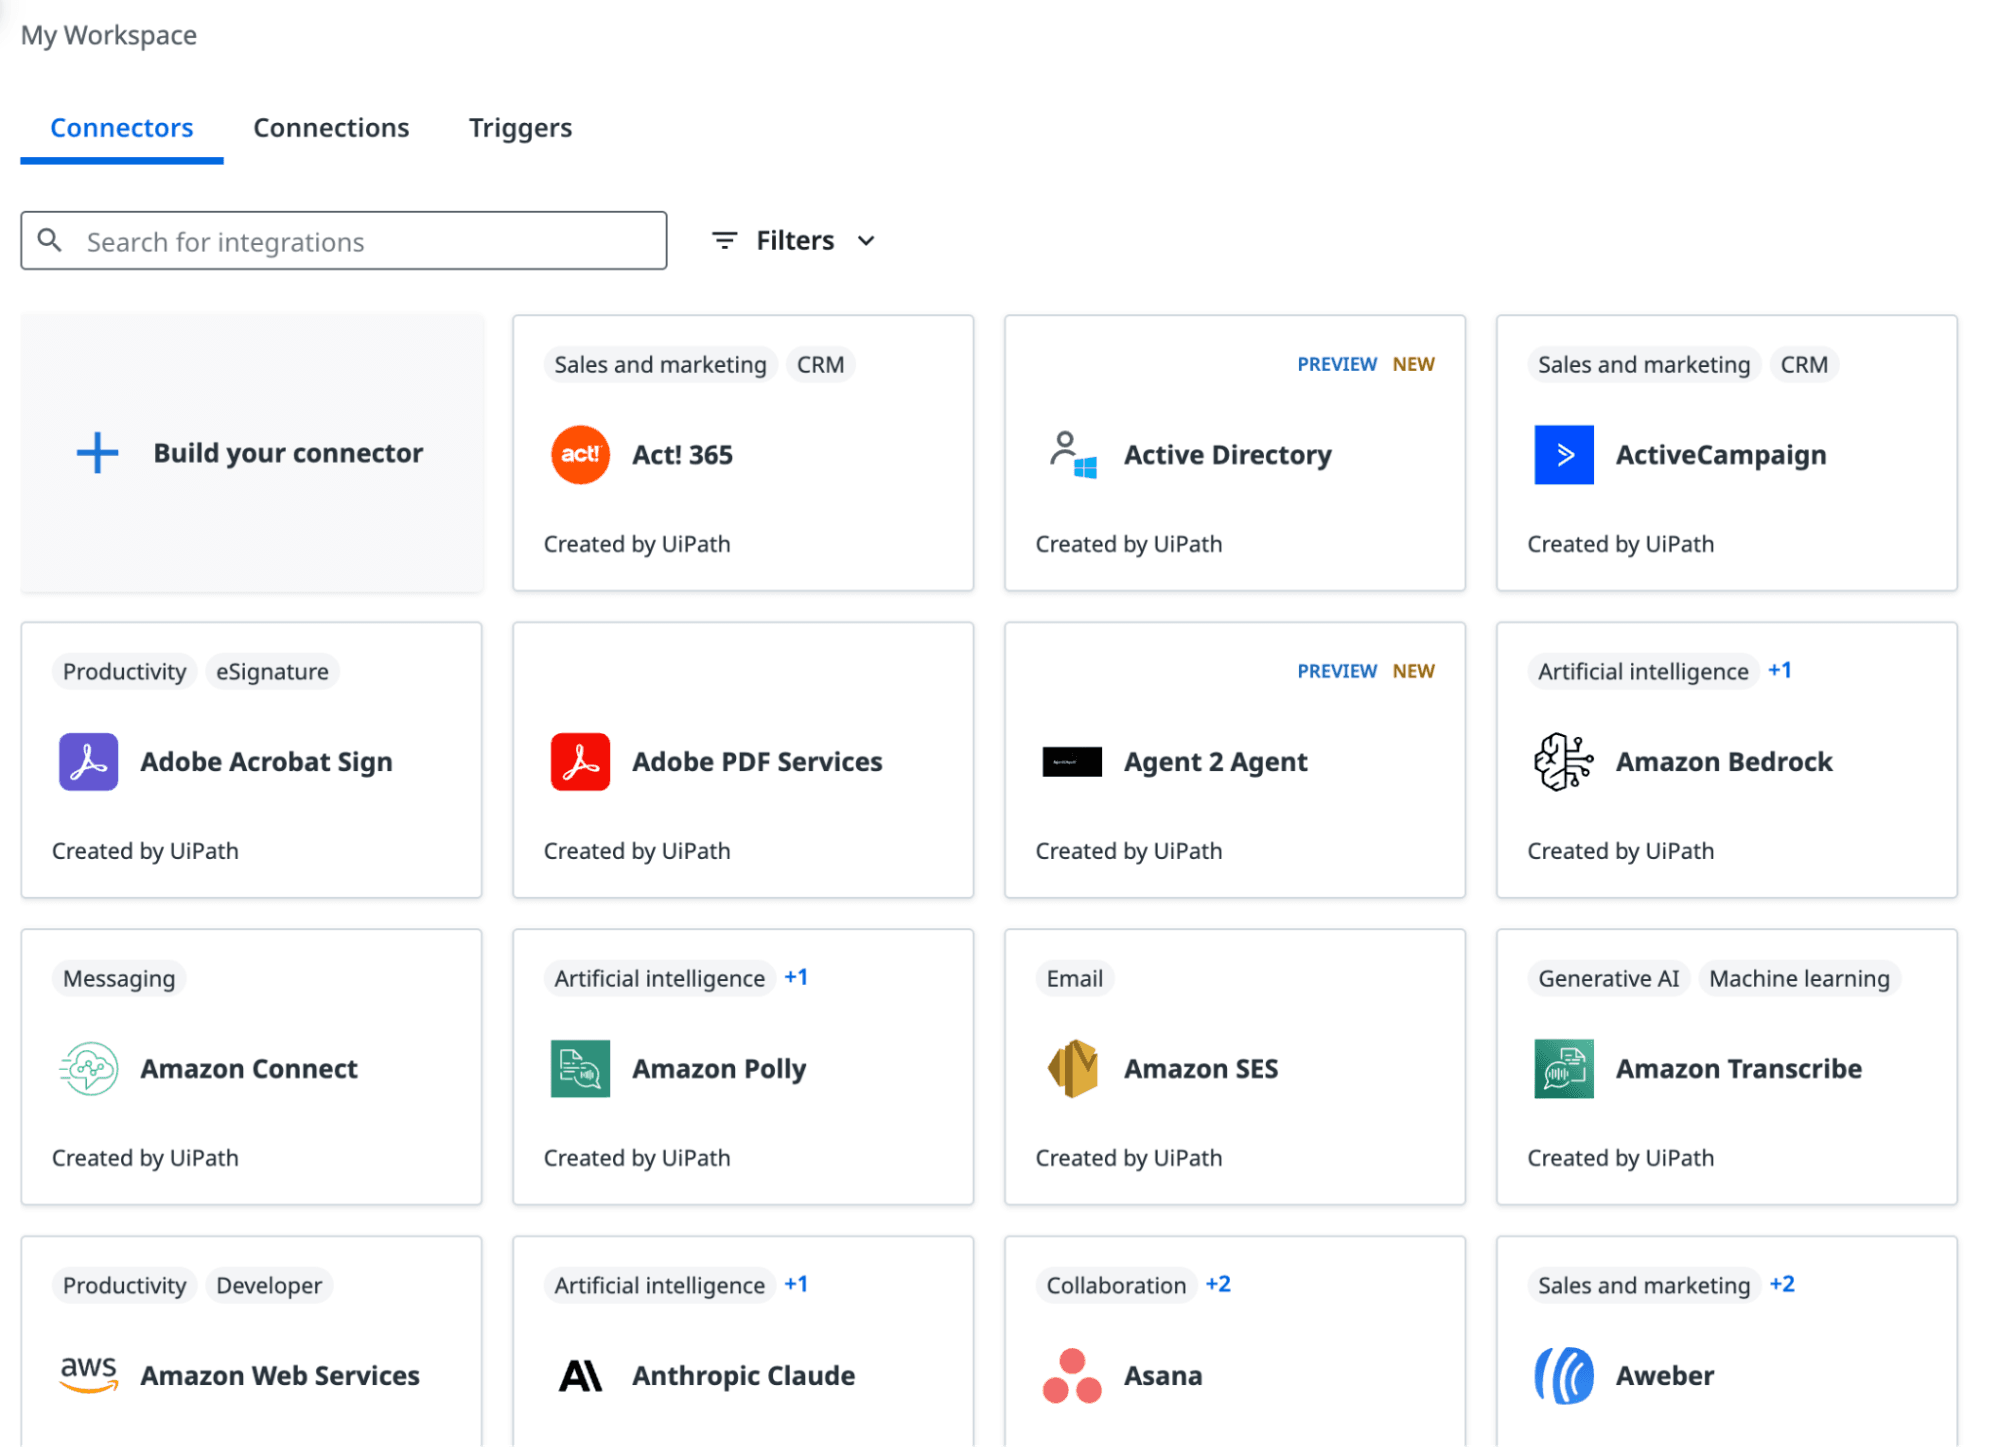Open the Build your connector card
This screenshot has width=1999, height=1447.
[x=251, y=453]
